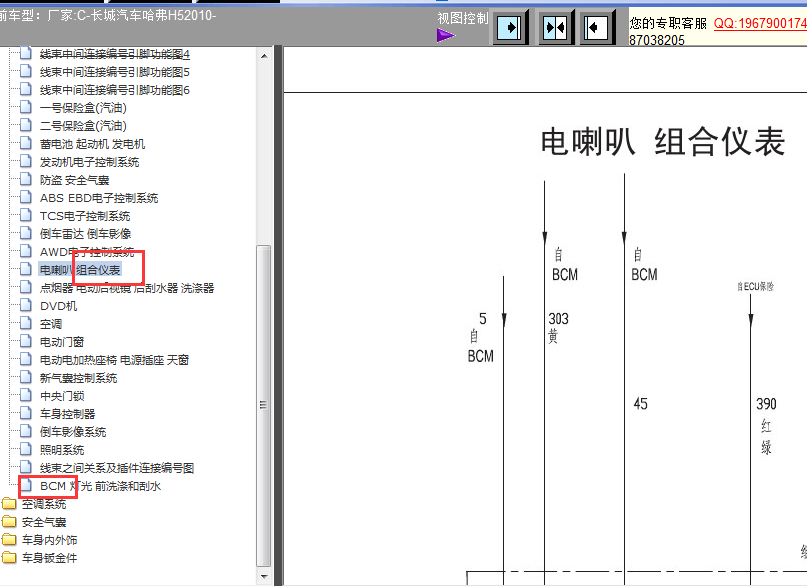
Task: Open ABS EBD电子控制系统 diagram
Action: click(x=99, y=198)
